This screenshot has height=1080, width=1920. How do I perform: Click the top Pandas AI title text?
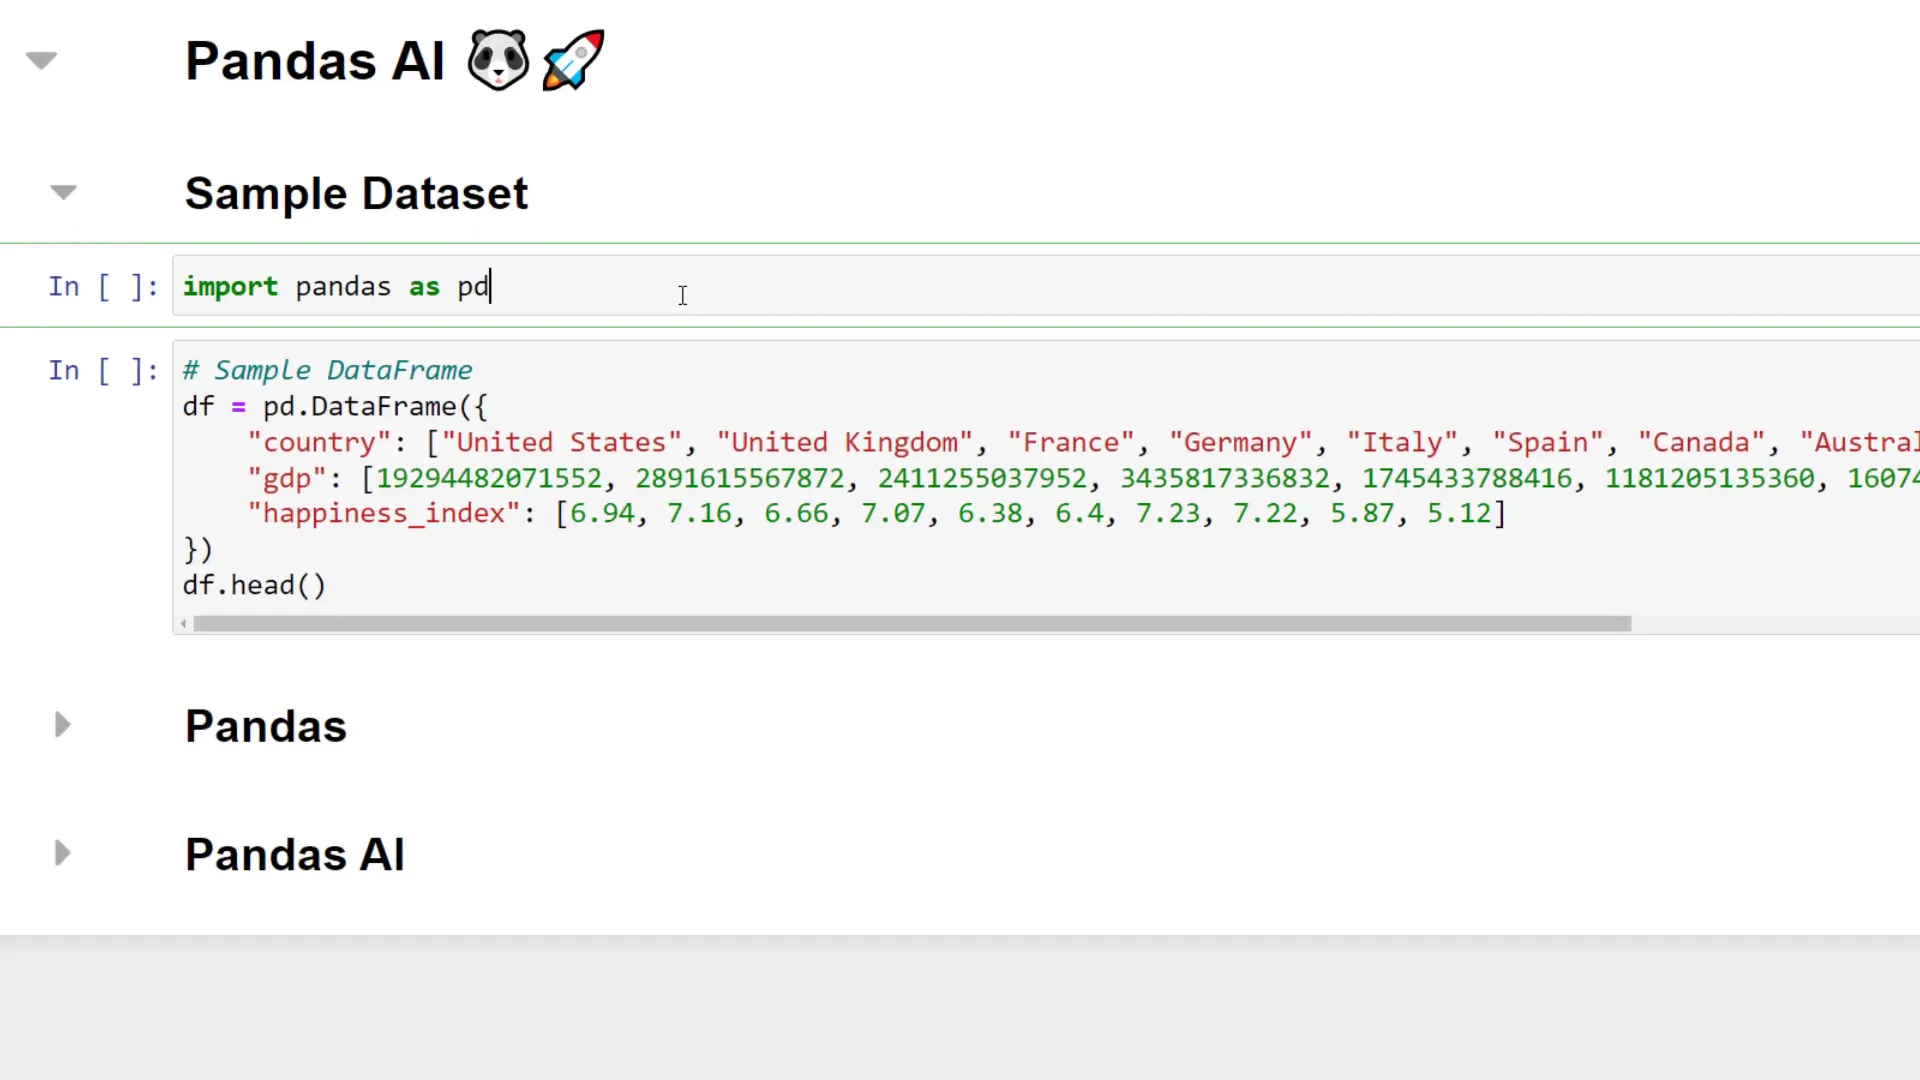315,61
